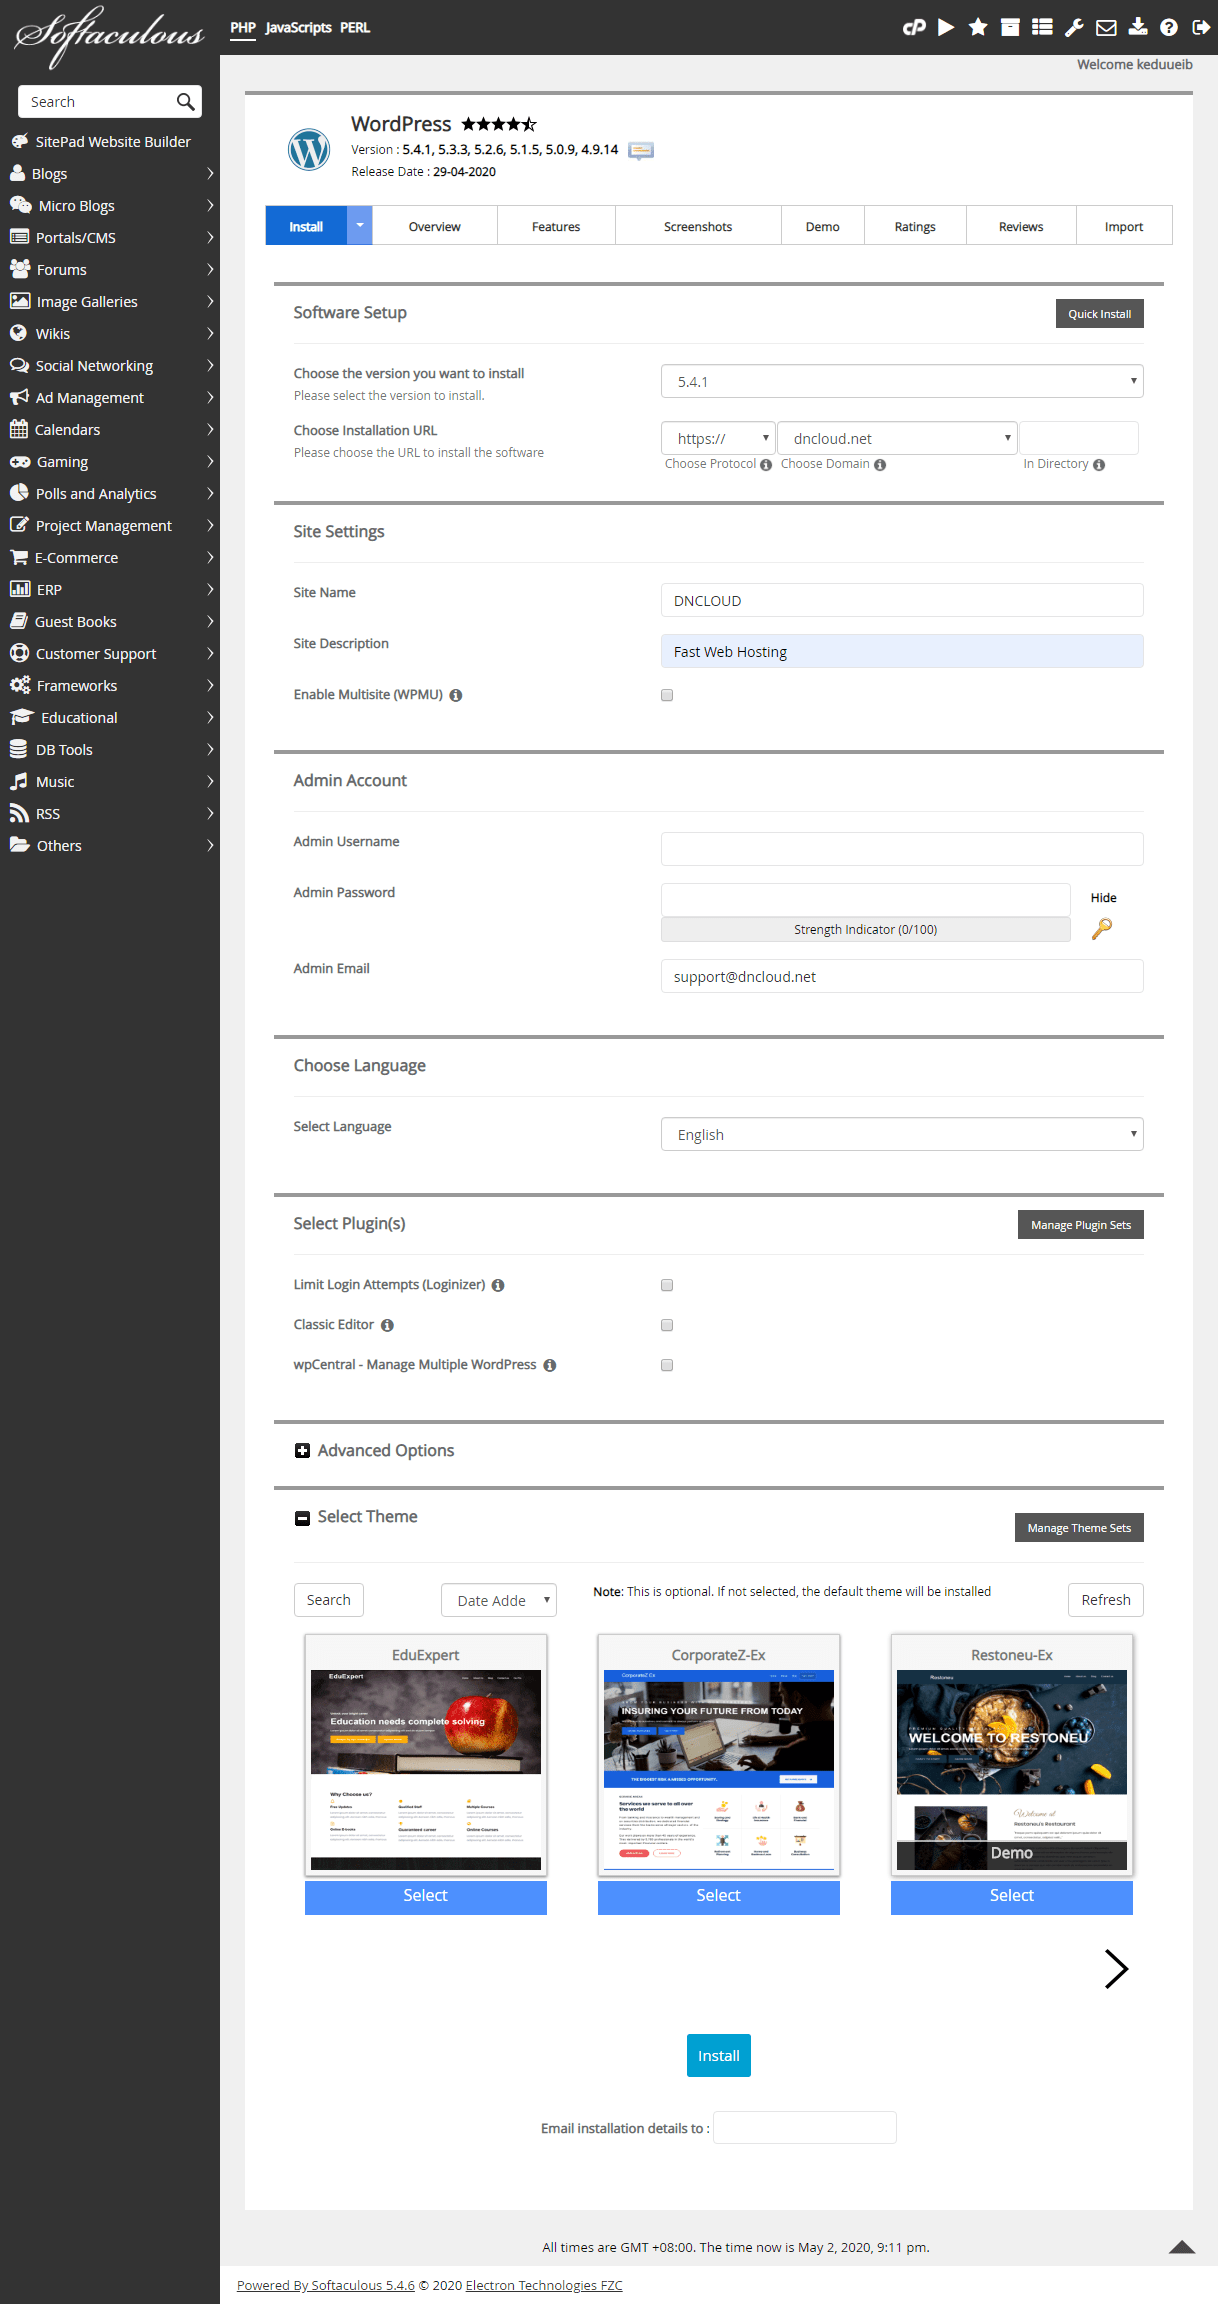Click Manage Plugin Sets button
1218x2304 pixels.
coord(1081,1225)
